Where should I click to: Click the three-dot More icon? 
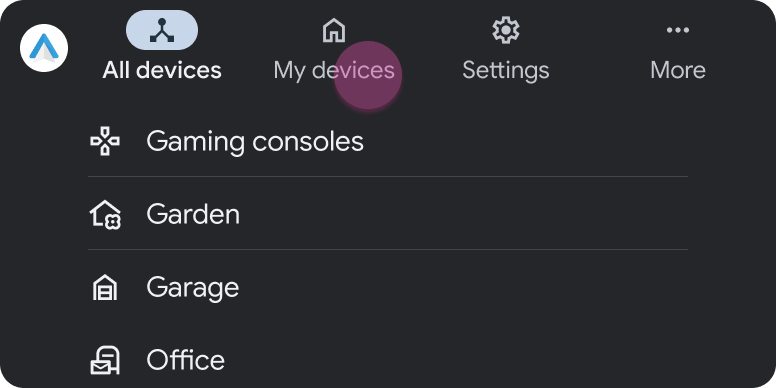click(678, 30)
